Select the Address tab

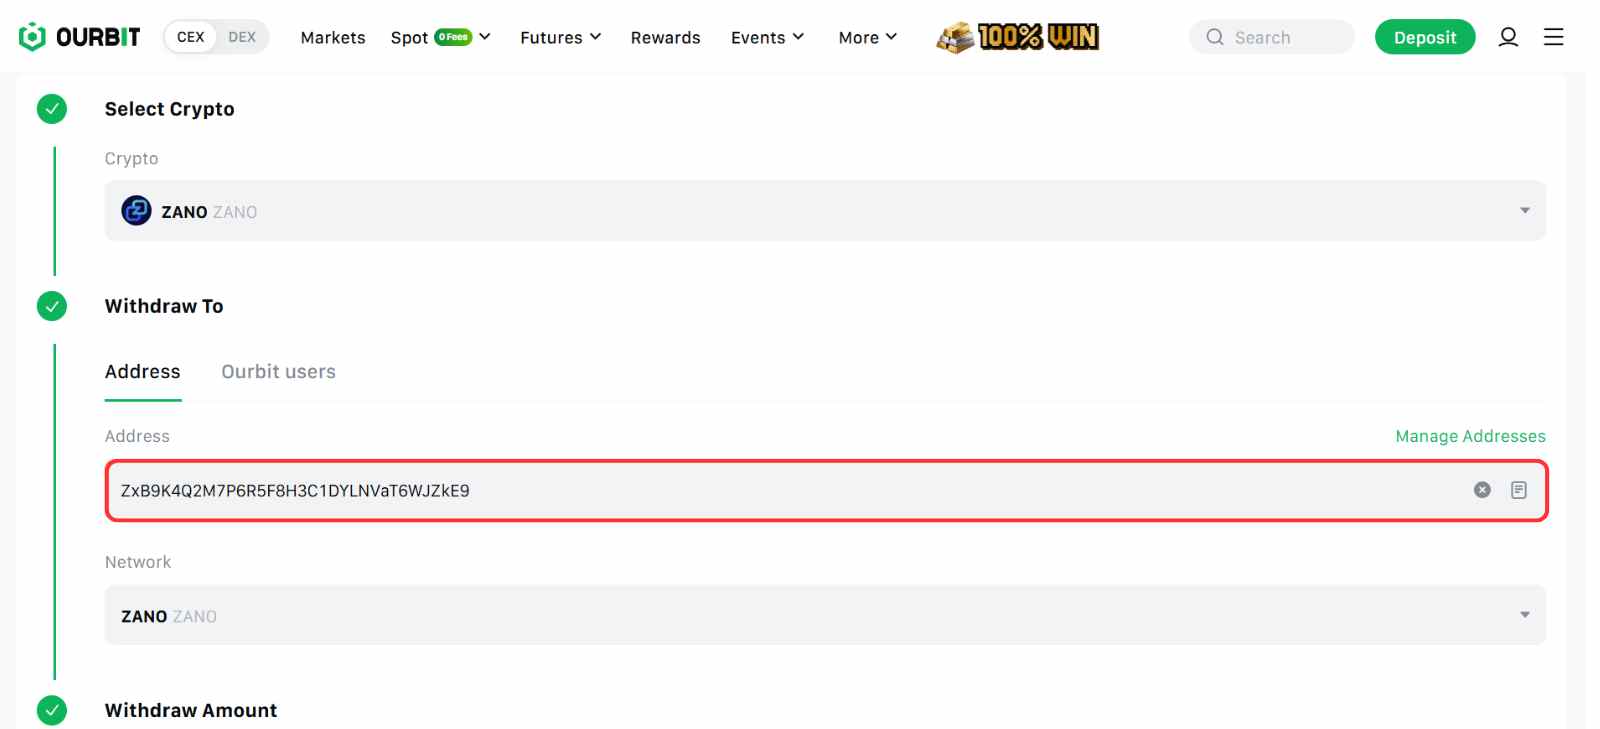(x=143, y=372)
